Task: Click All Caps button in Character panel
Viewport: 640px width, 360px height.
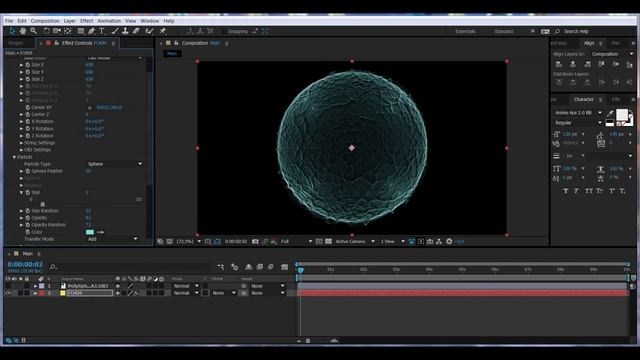Action: coord(589,191)
